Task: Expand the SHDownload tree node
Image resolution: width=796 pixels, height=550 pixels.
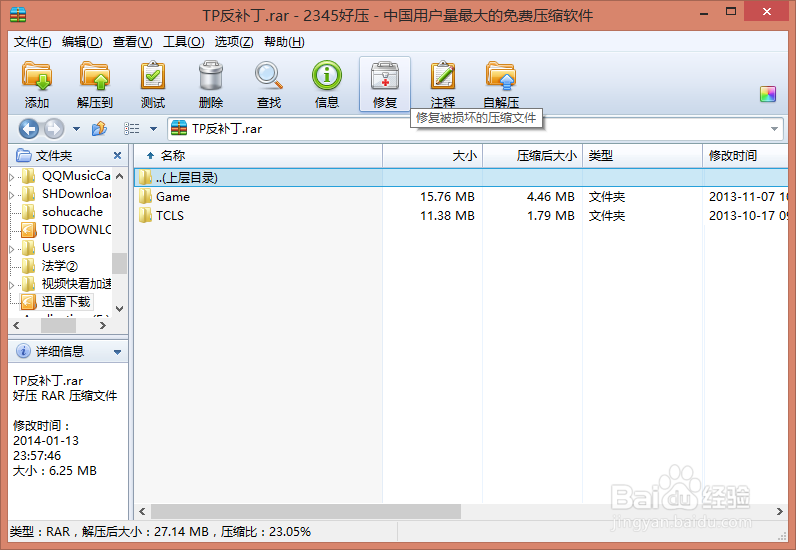Action: (12, 195)
